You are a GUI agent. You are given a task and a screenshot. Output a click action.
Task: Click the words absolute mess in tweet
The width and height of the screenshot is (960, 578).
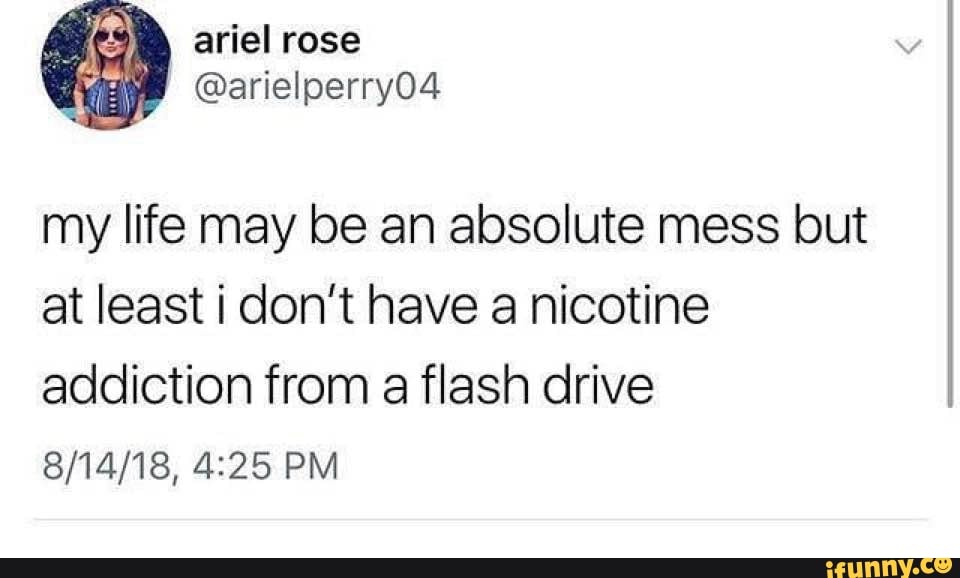tap(615, 226)
